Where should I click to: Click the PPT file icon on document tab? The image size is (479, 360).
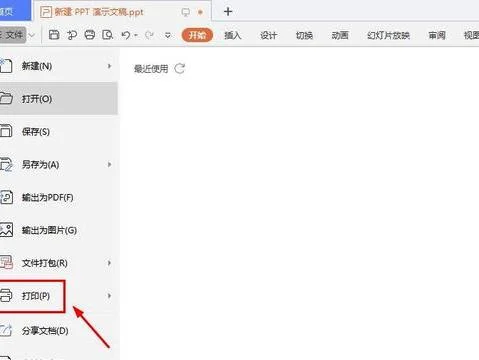[46, 12]
